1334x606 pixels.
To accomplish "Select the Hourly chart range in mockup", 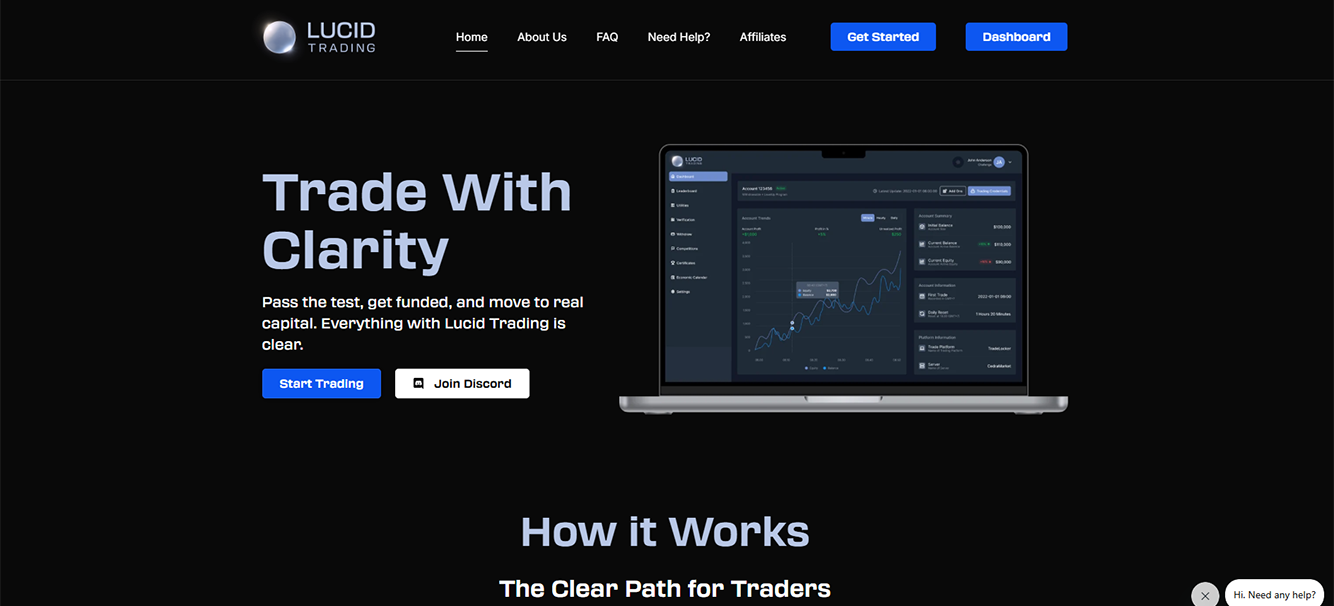I will pos(881,217).
